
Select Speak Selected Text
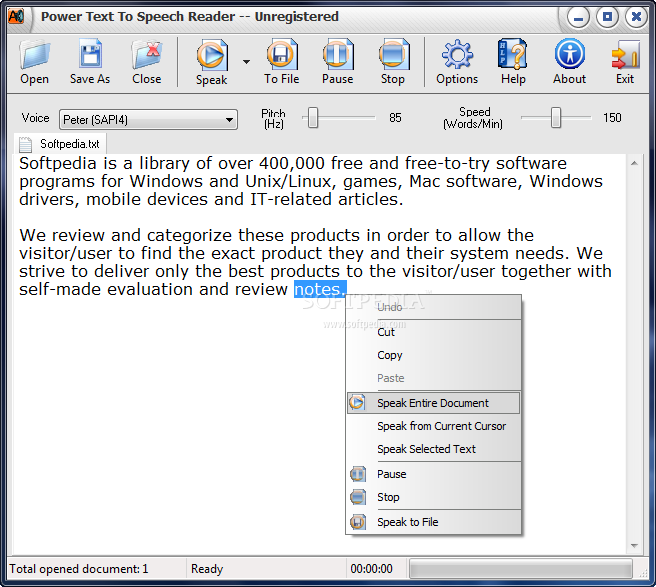click(433, 449)
